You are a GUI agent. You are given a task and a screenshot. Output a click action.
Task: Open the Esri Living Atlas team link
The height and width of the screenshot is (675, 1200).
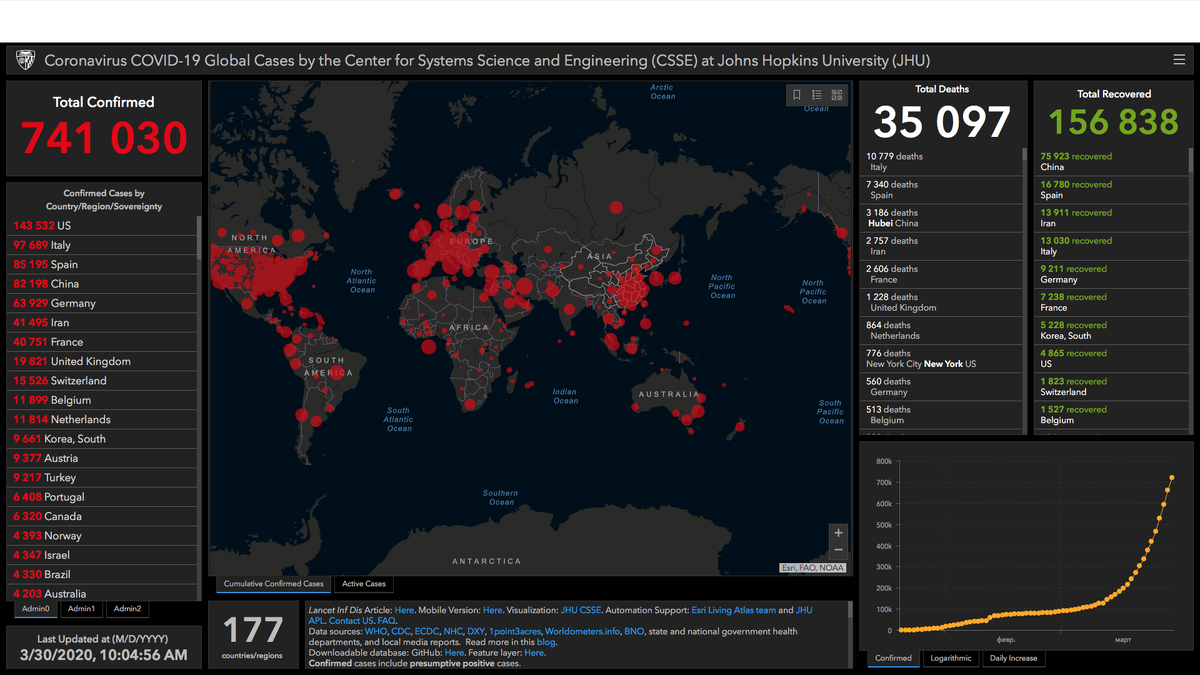click(x=734, y=610)
